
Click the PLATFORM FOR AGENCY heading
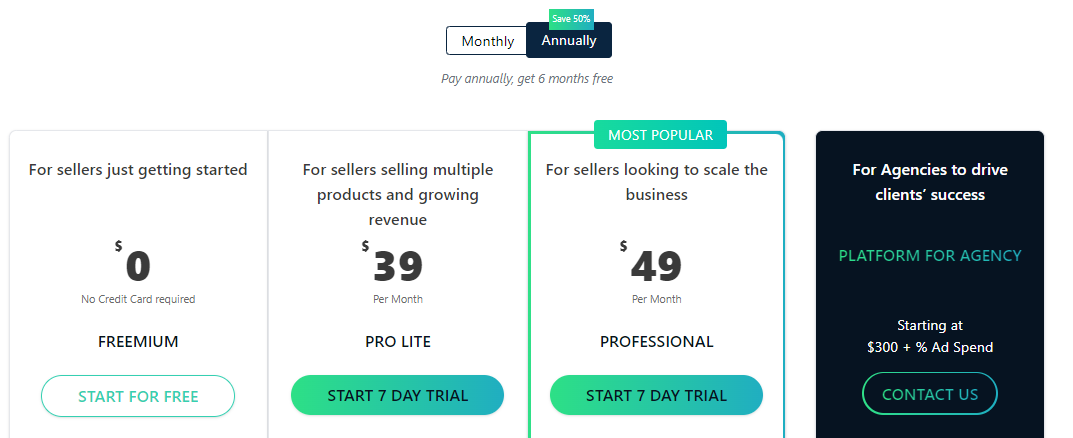point(930,255)
